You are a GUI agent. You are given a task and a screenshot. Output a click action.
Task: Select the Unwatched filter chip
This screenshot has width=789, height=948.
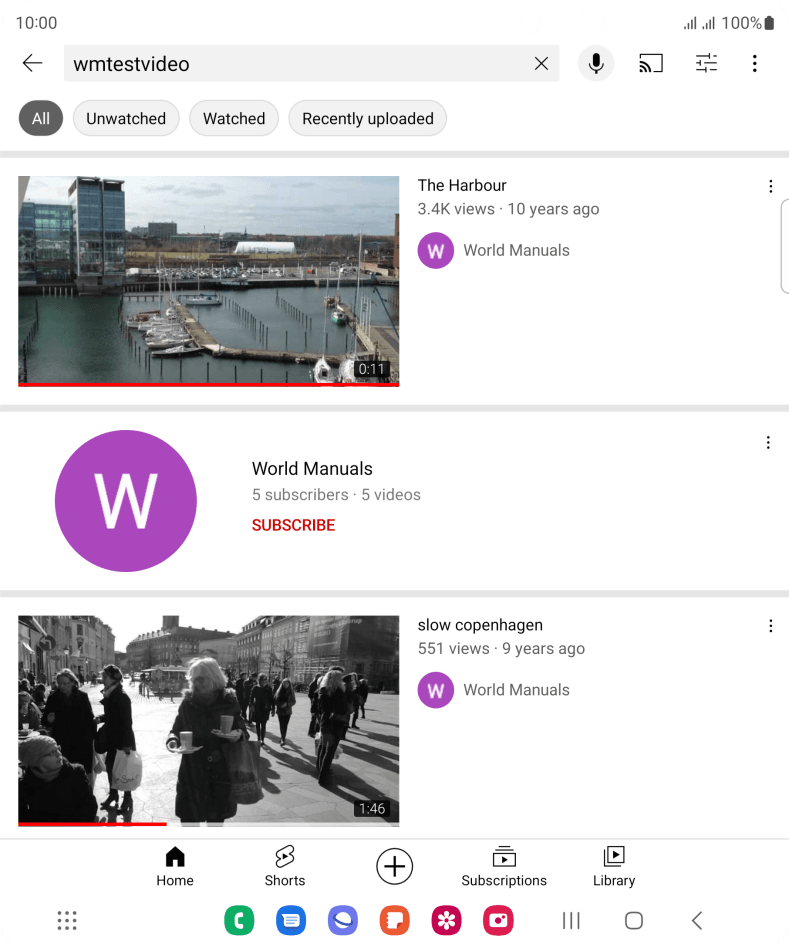click(x=126, y=118)
